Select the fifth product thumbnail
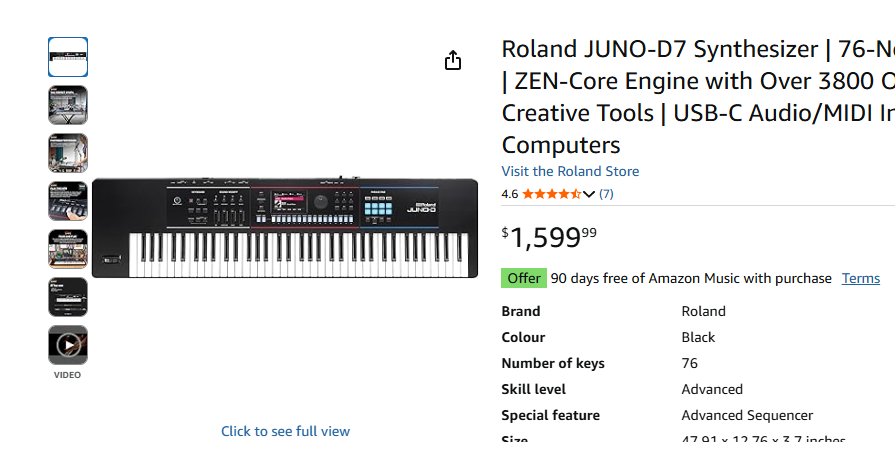The image size is (896, 463). (x=68, y=249)
